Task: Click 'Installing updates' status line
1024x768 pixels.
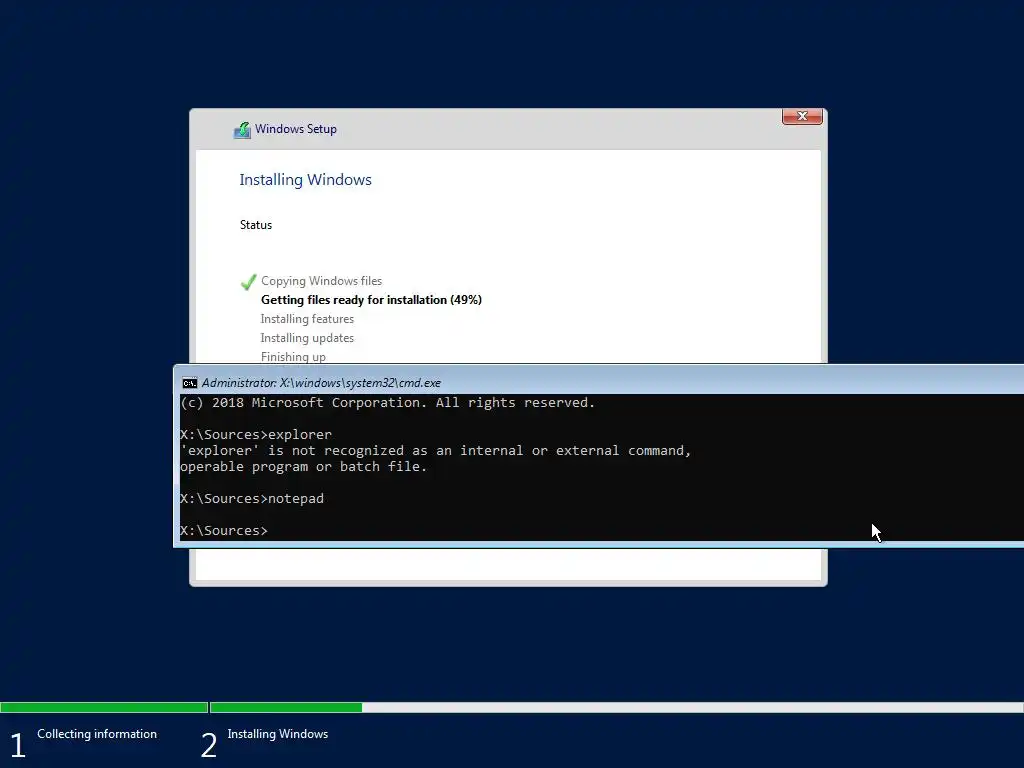Action: pyautogui.click(x=307, y=338)
